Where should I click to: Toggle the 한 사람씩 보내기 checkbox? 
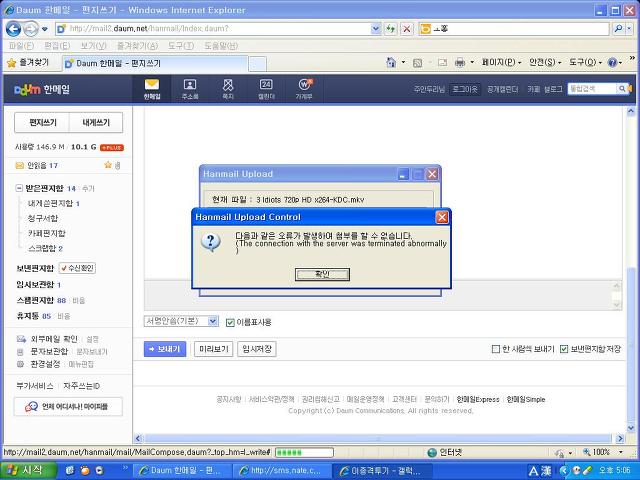click(496, 349)
